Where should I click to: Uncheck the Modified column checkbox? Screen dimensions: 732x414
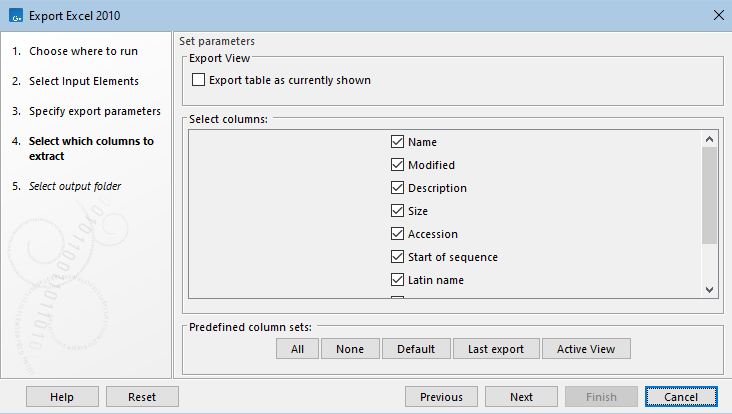pyautogui.click(x=397, y=165)
